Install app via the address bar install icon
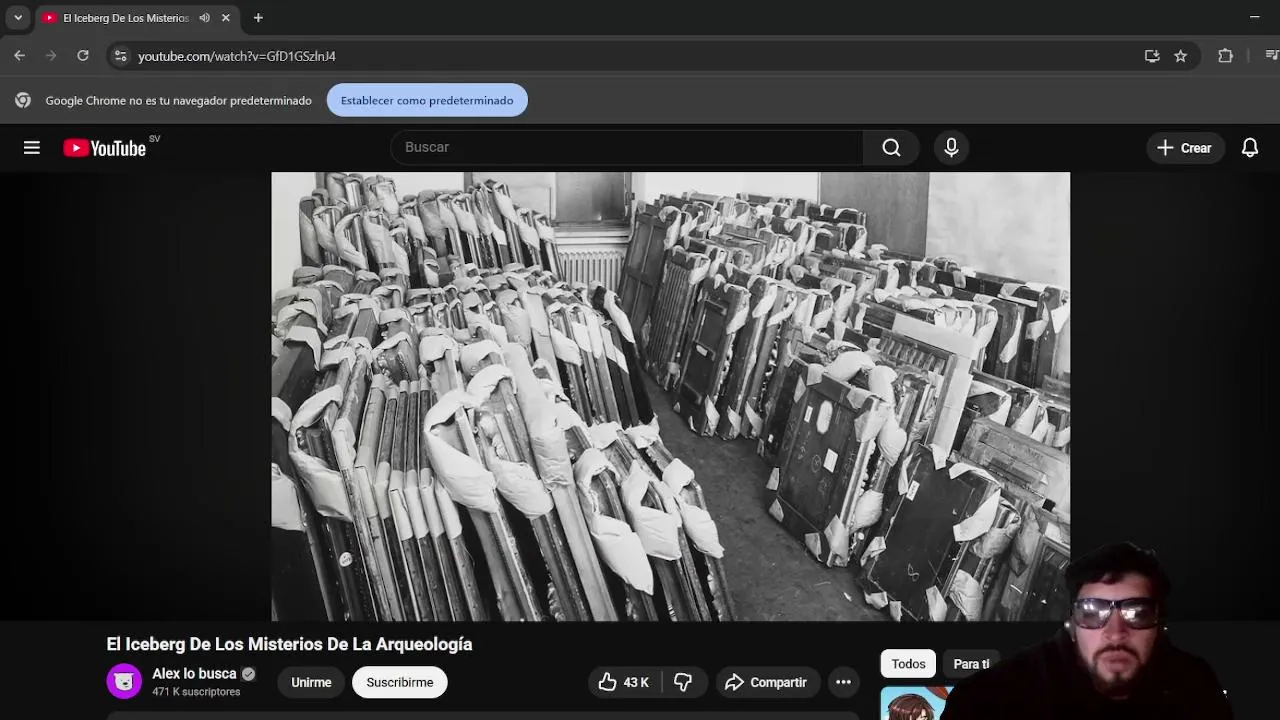Image resolution: width=1280 pixels, height=720 pixels. point(1152,56)
